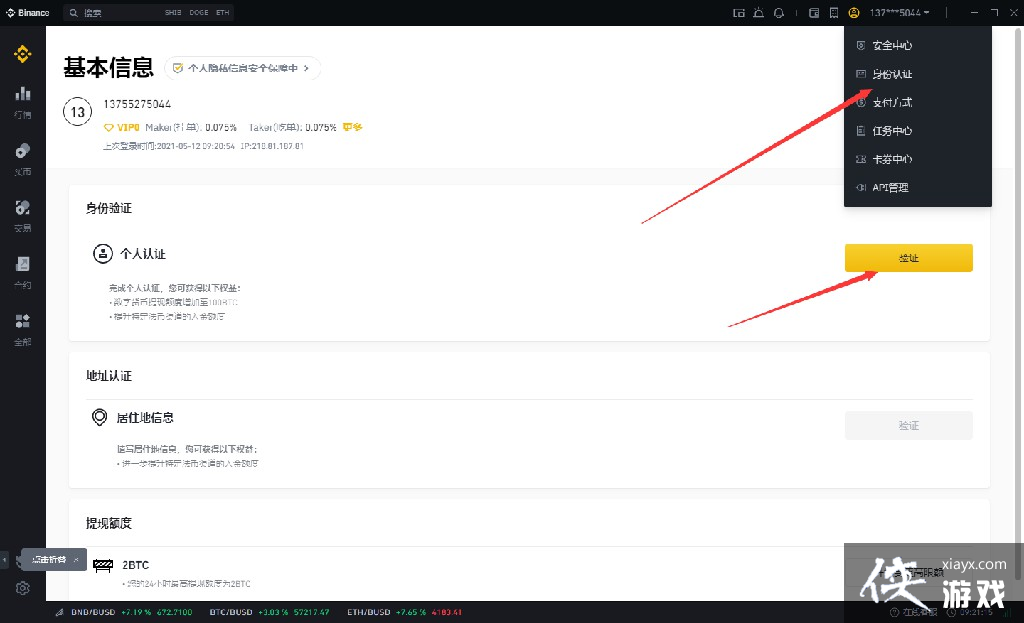The width and height of the screenshot is (1024, 623).
Task: Select 身份认证 from the account menu
Action: point(891,74)
